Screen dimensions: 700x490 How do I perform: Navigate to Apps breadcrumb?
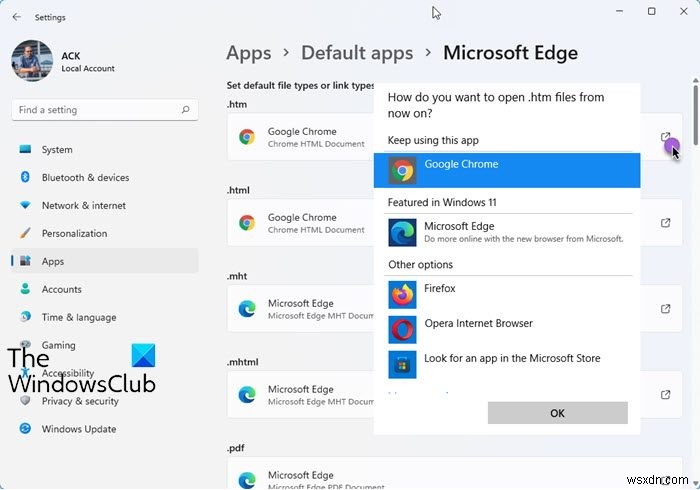click(x=249, y=53)
